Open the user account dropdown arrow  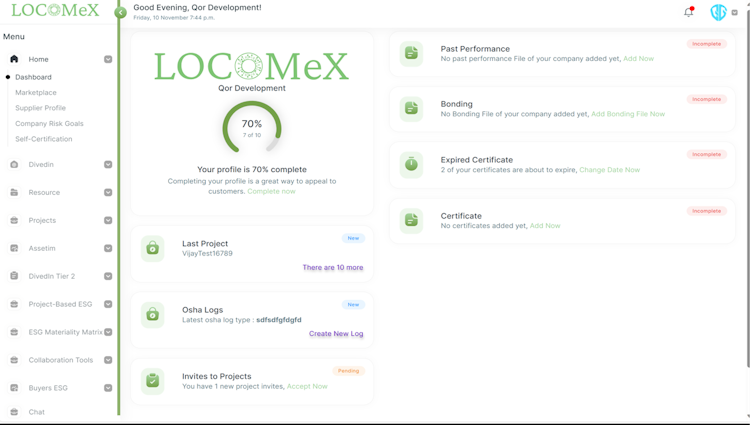(735, 13)
